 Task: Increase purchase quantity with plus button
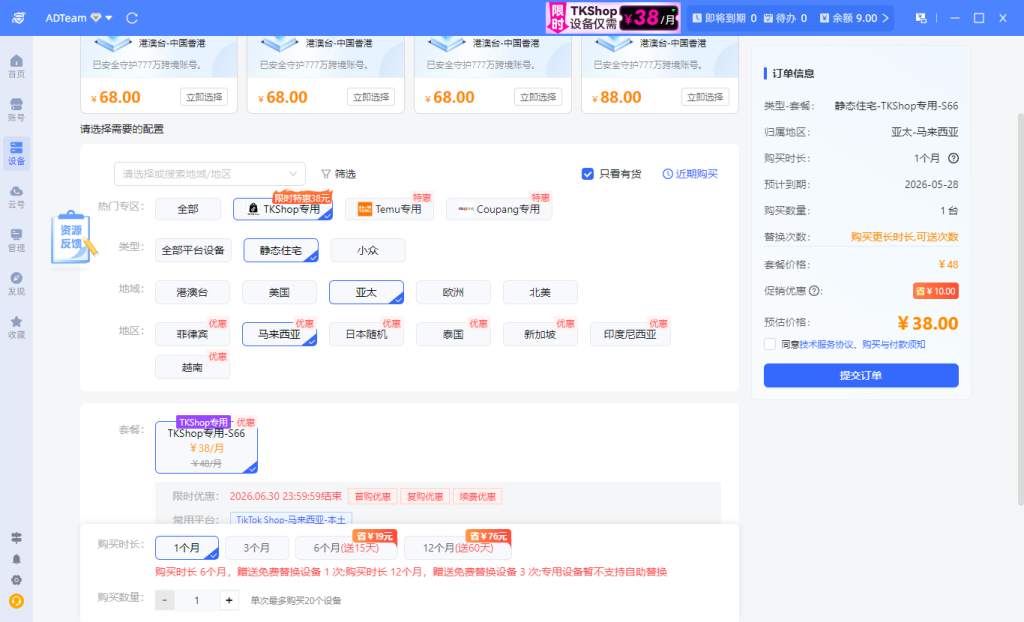click(229, 600)
